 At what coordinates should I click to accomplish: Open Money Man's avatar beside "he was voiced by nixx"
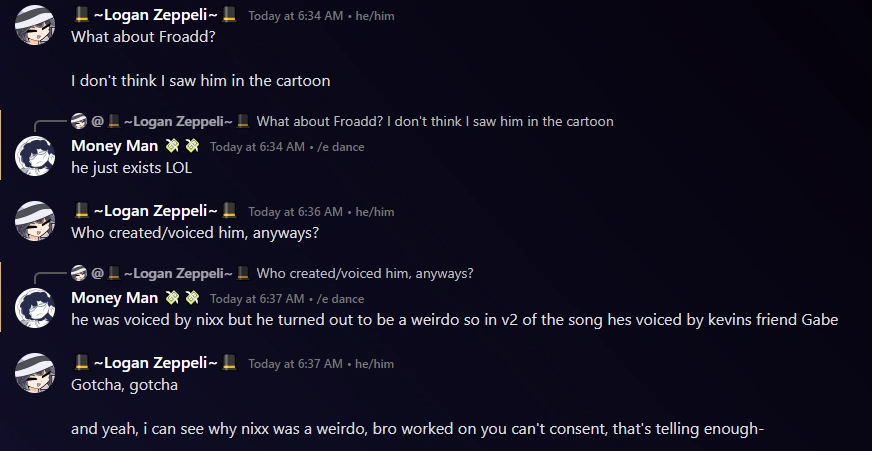(35, 308)
